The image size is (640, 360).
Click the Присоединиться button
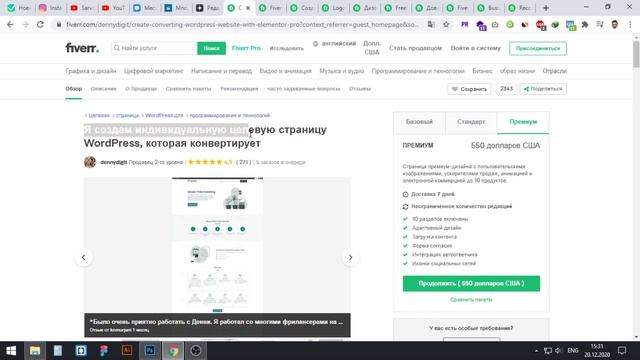point(538,48)
